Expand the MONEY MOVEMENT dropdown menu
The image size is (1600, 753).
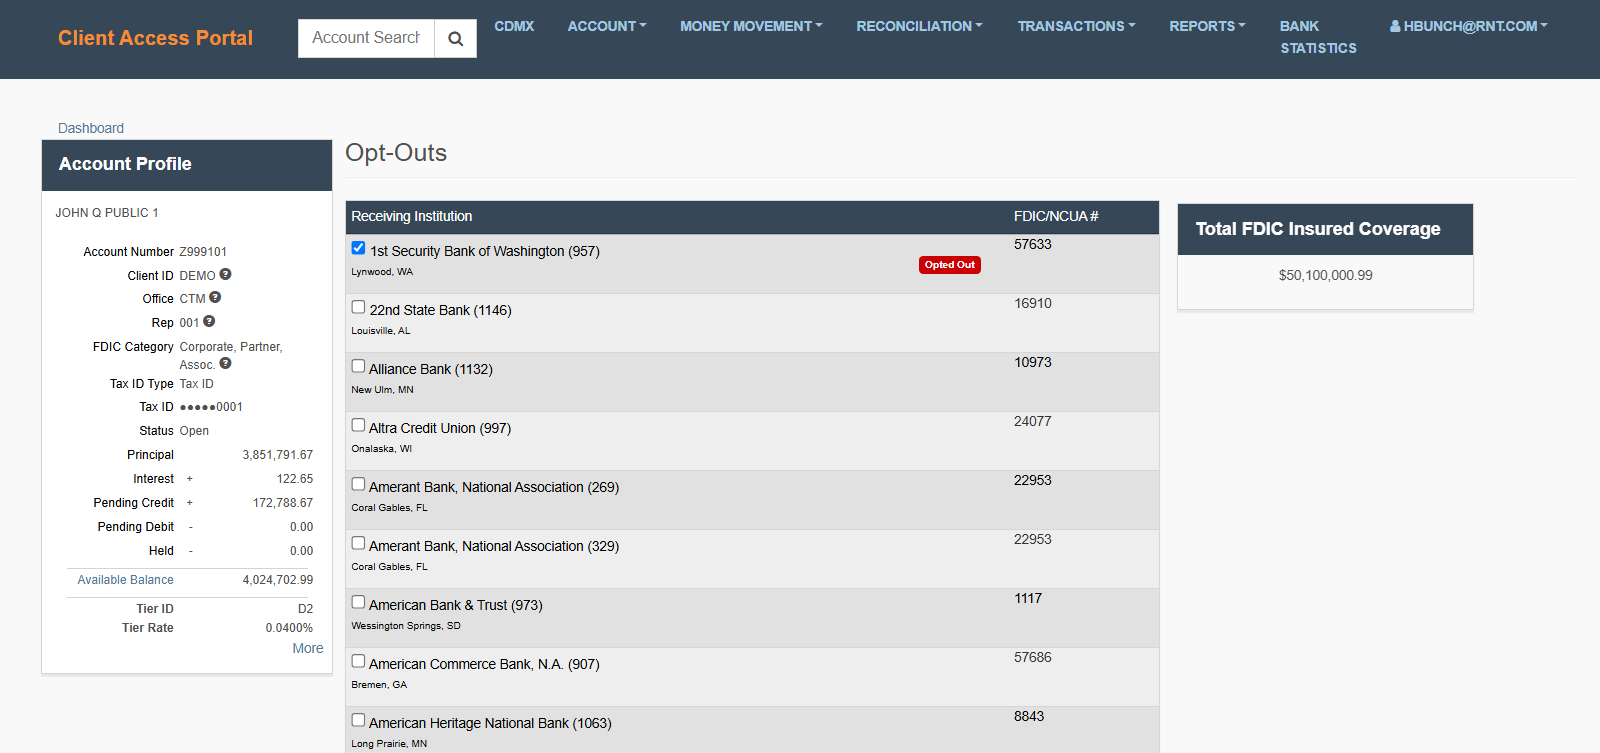tap(751, 26)
